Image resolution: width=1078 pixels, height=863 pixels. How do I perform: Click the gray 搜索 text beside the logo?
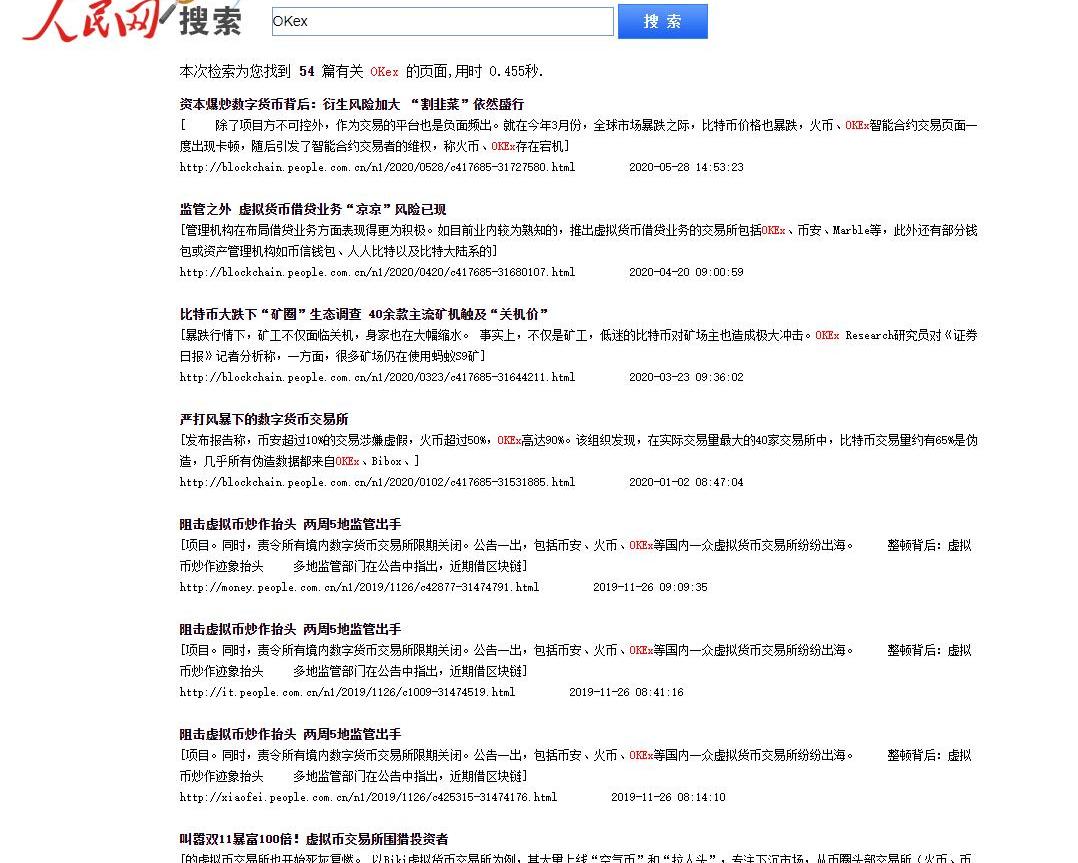click(x=210, y=22)
